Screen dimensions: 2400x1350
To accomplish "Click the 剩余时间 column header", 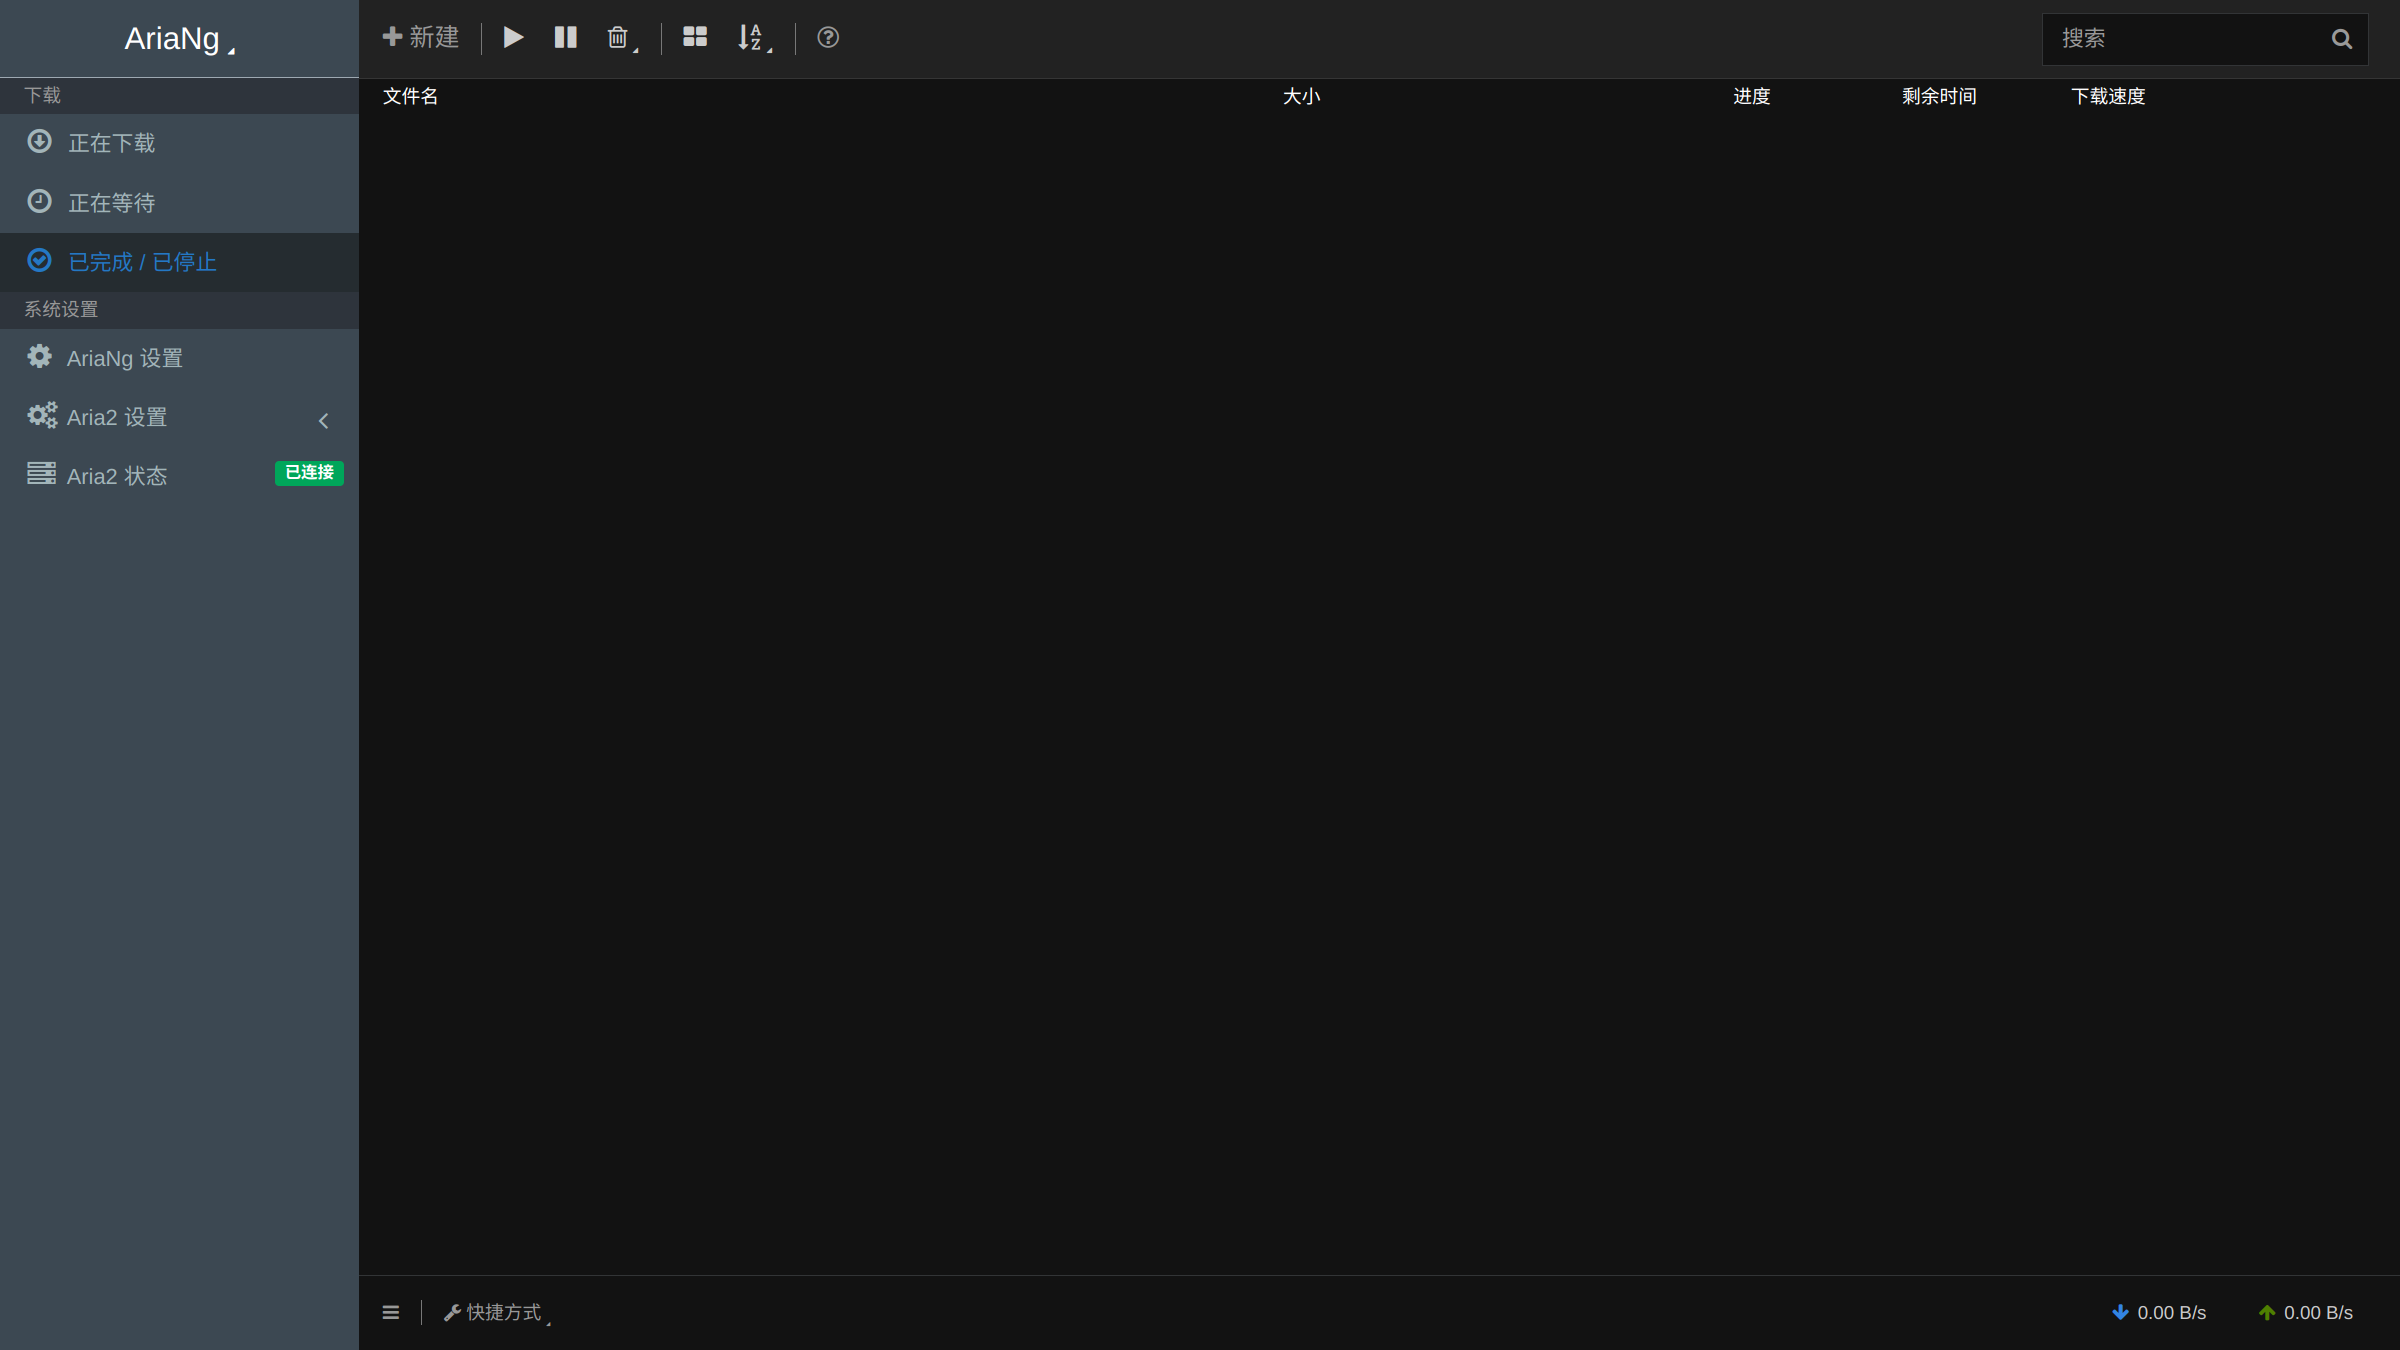I will point(1939,96).
